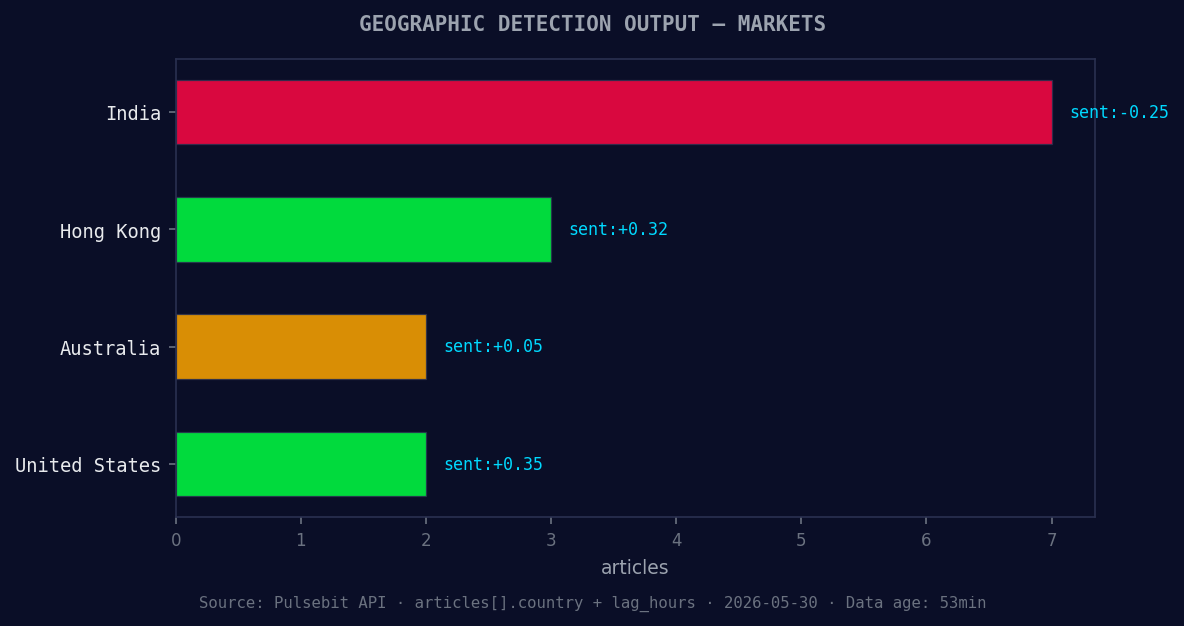
Task: Click the 'sent:-0.25' label
Action: pyautogui.click(x=1119, y=113)
